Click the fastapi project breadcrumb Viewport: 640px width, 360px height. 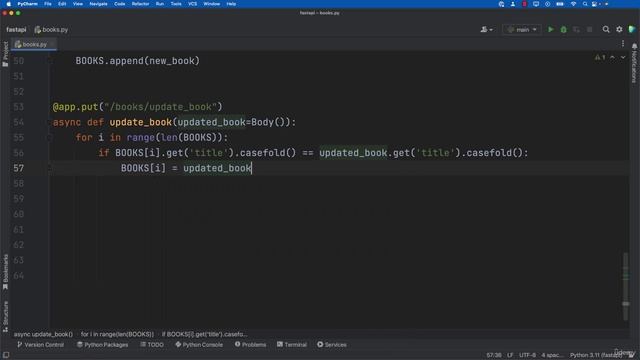(16, 29)
